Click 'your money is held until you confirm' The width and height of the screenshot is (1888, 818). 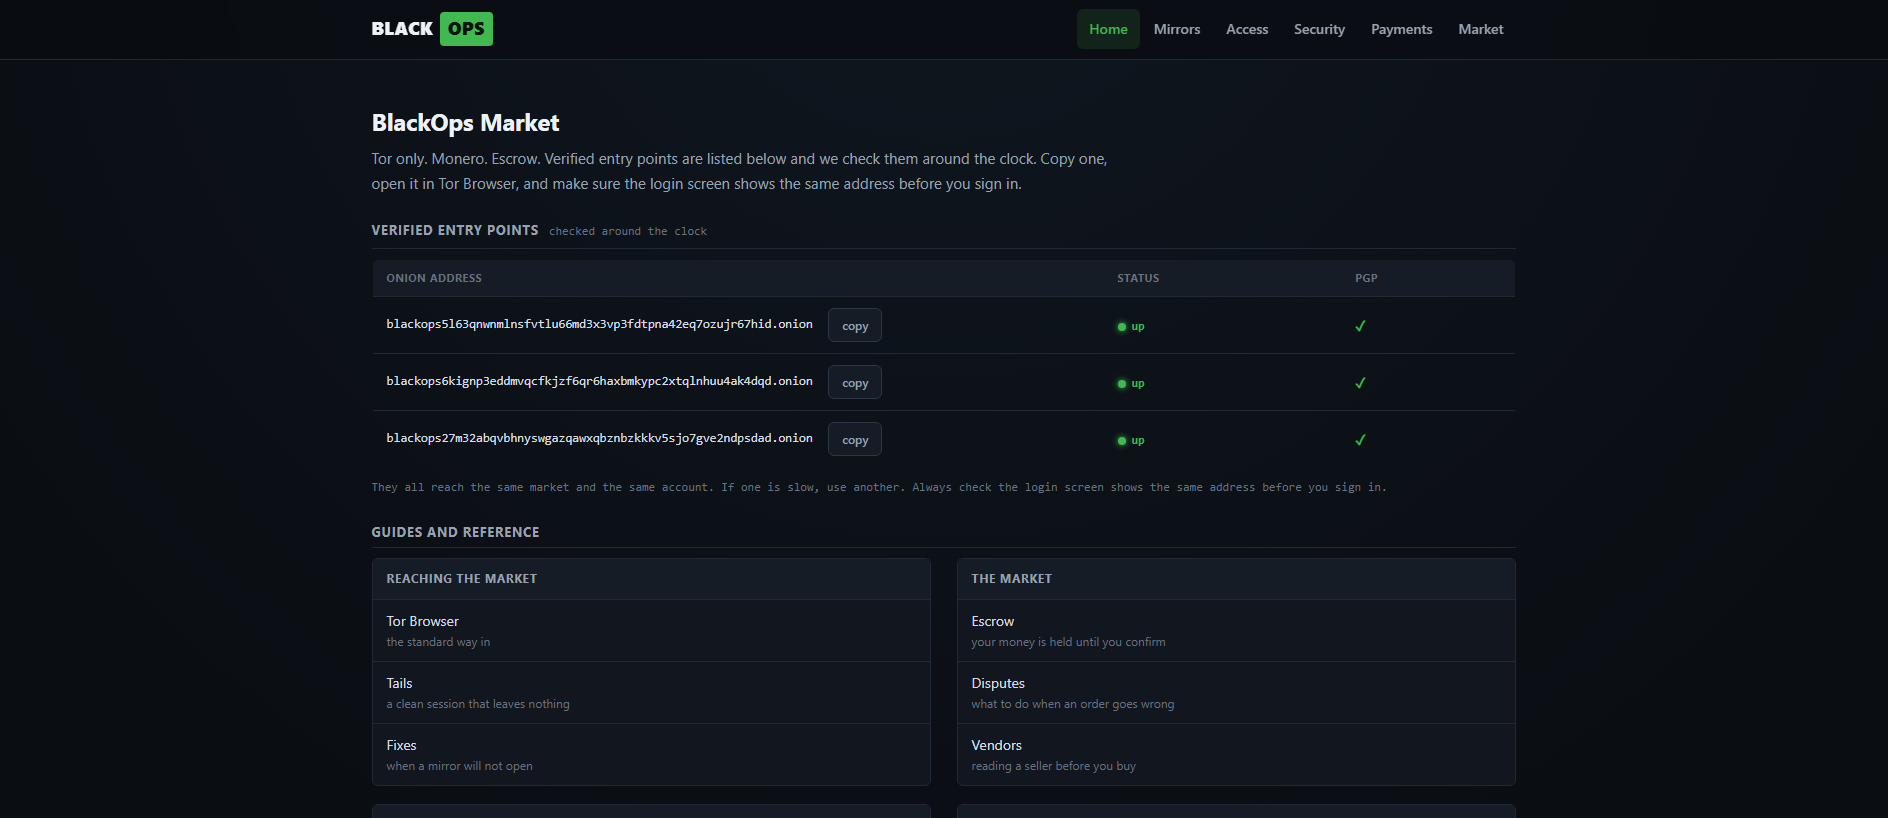pyautogui.click(x=1068, y=642)
